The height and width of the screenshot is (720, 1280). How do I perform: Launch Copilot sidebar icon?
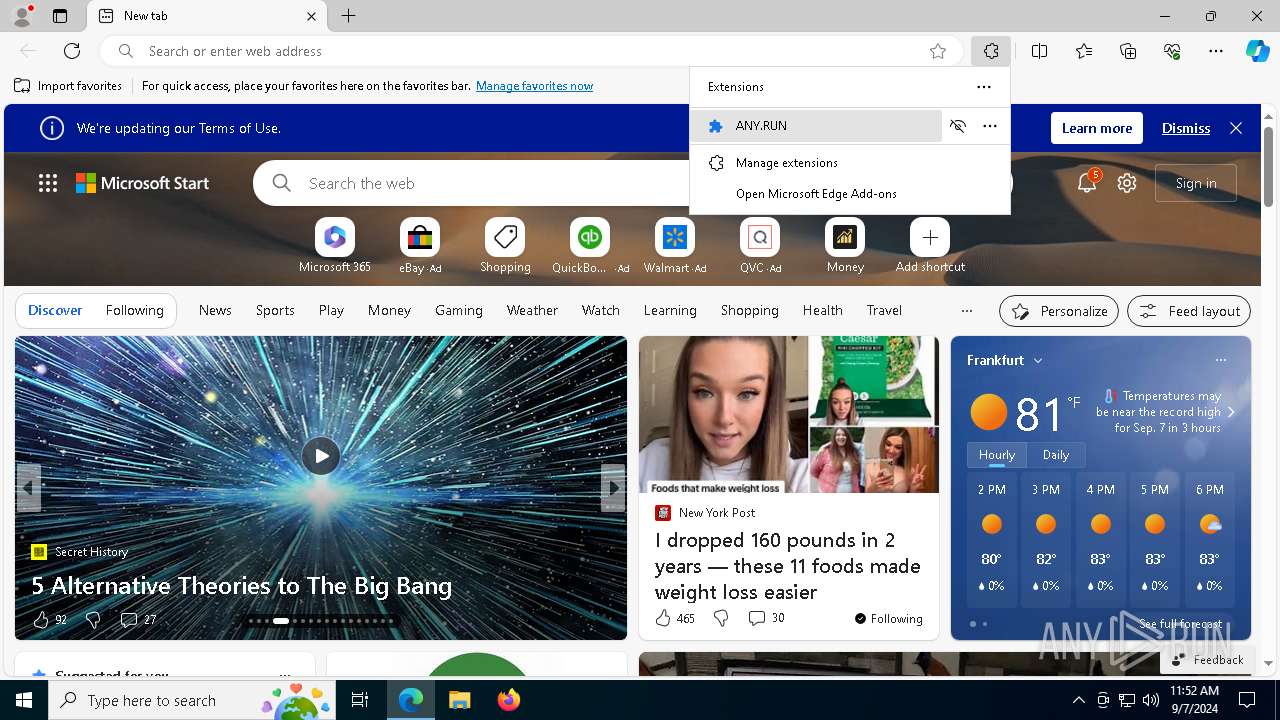pyautogui.click(x=1257, y=51)
